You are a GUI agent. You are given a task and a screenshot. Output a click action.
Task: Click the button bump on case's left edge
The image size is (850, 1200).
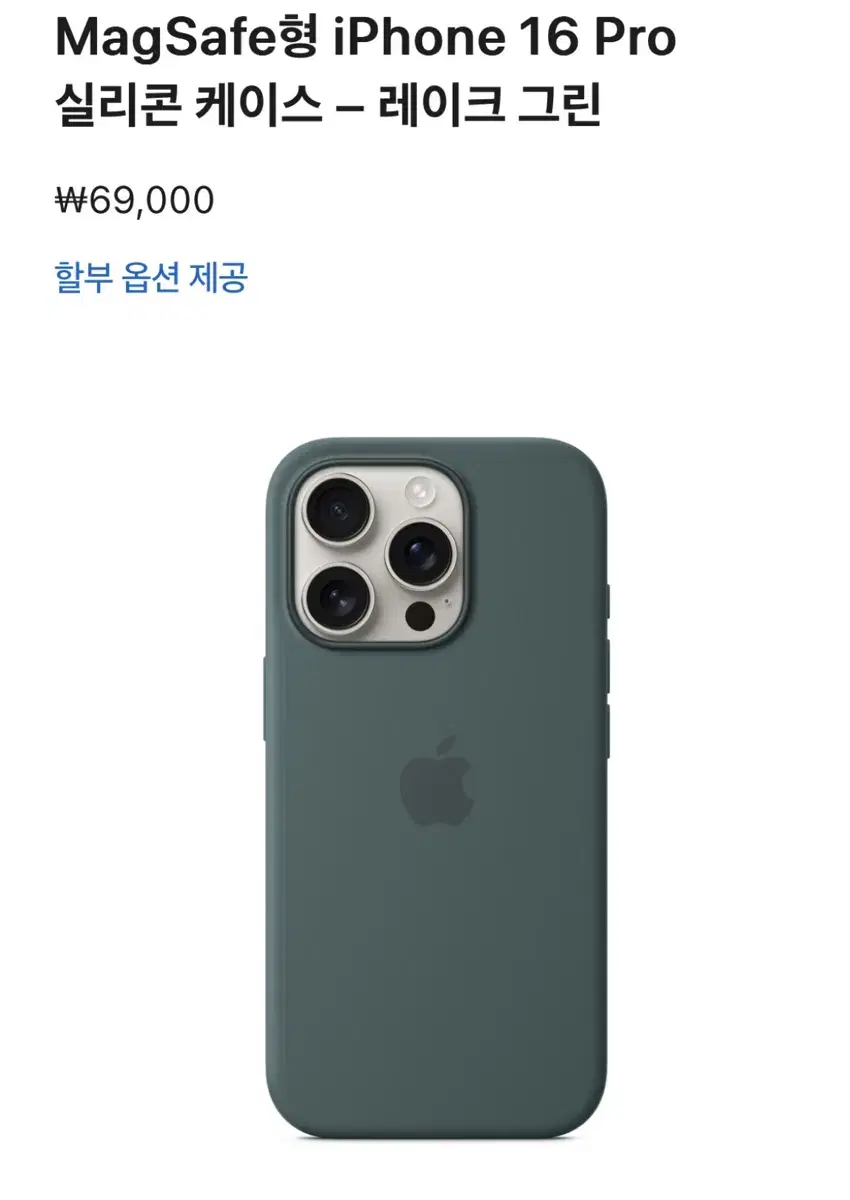click(264, 698)
